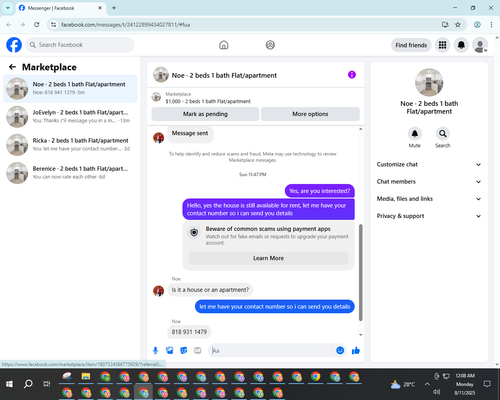Click the taskbar volume speaker icon
The image size is (500, 400).
pyautogui.click(x=437, y=392)
